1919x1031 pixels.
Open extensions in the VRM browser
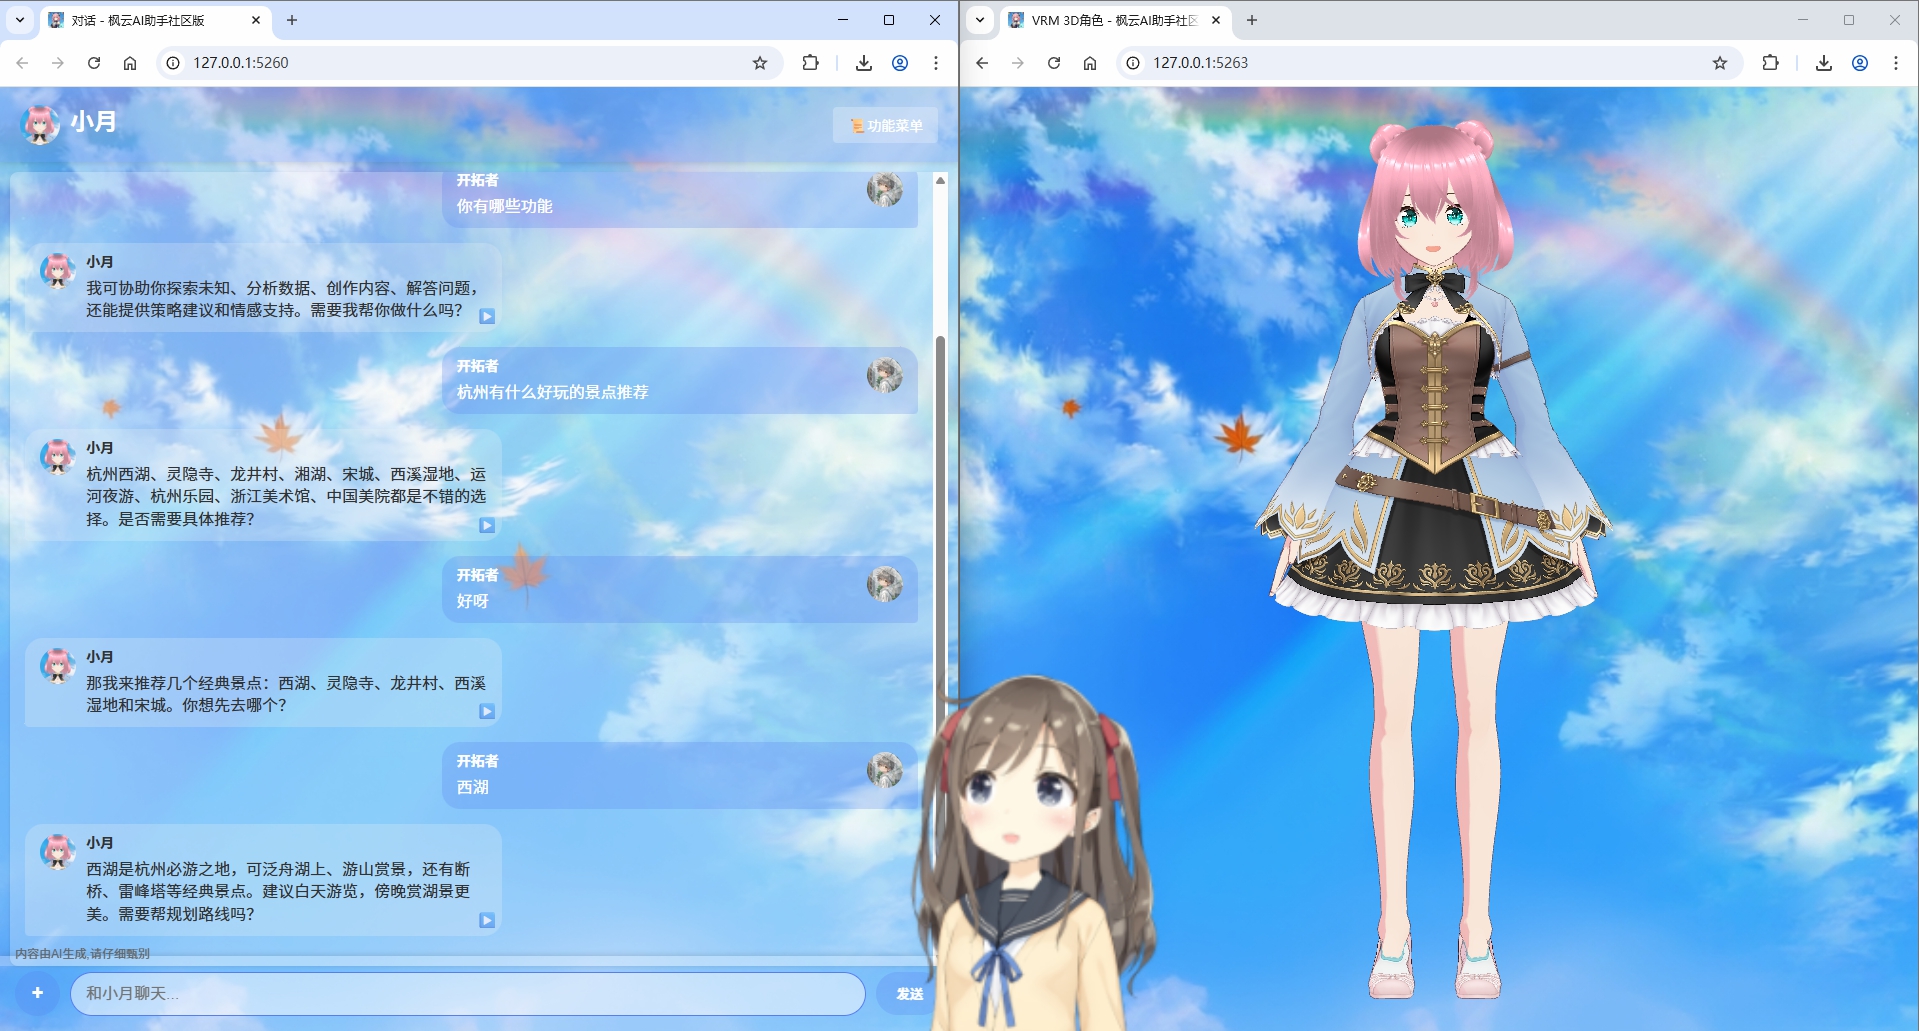[x=1770, y=63]
